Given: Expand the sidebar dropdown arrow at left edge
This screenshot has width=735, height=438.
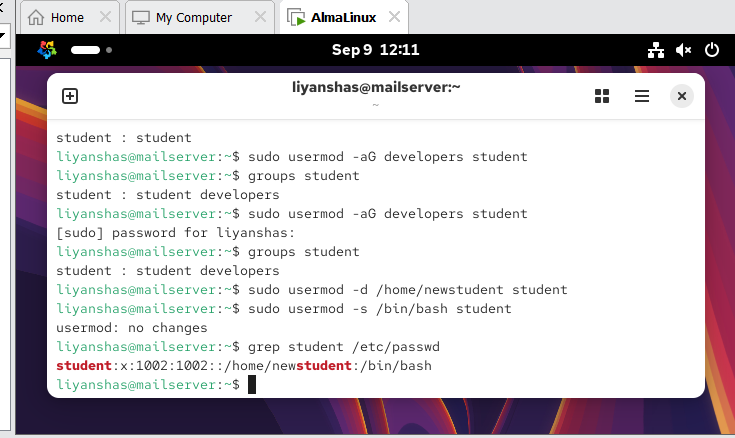Looking at the screenshot, I should pyautogui.click(x=2, y=36).
